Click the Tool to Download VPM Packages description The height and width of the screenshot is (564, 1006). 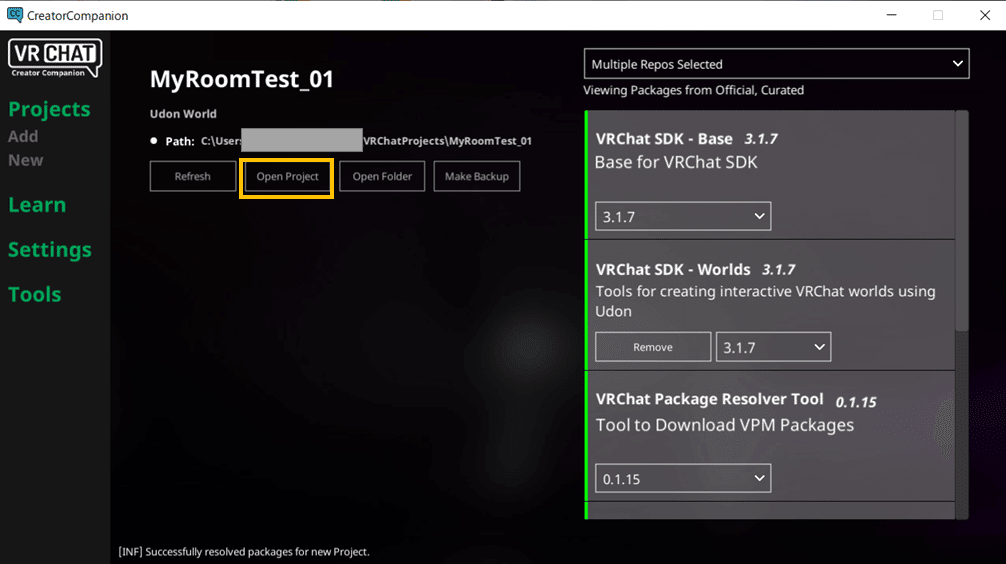pyautogui.click(x=725, y=425)
